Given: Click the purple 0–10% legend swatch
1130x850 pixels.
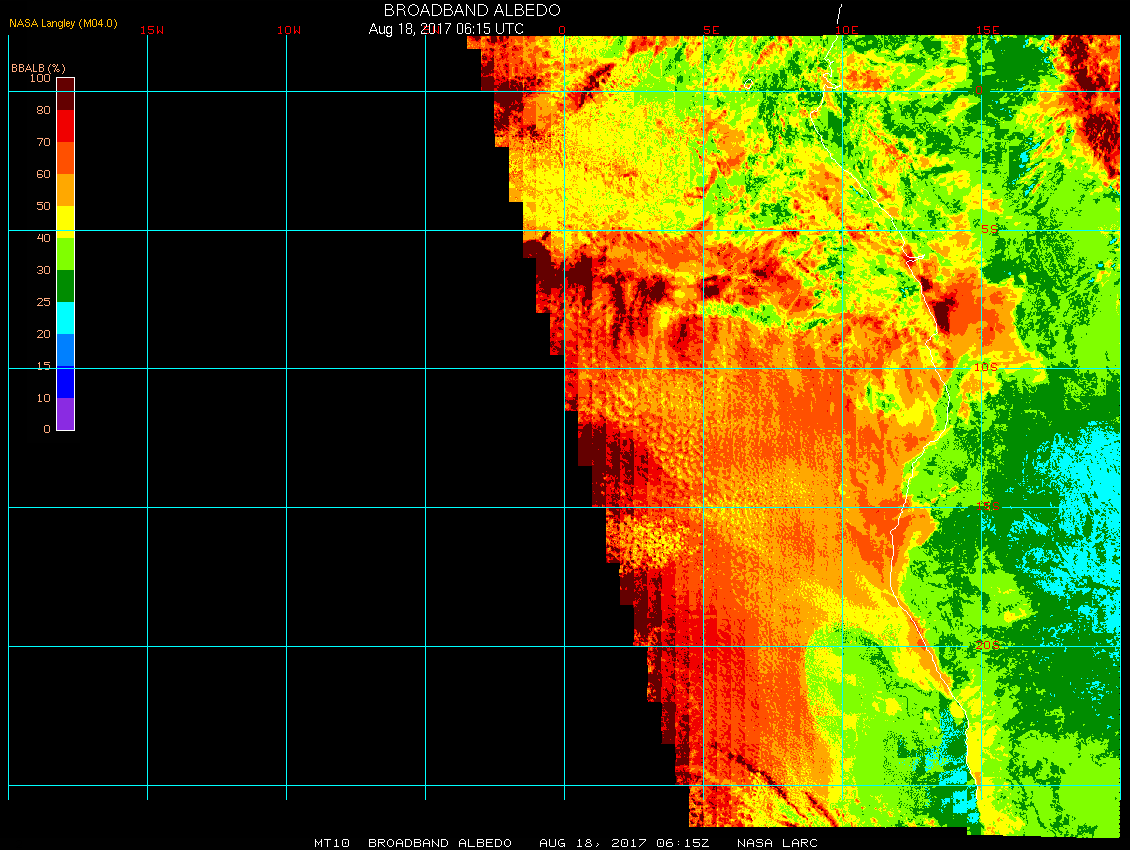Looking at the screenshot, I should (x=65, y=414).
